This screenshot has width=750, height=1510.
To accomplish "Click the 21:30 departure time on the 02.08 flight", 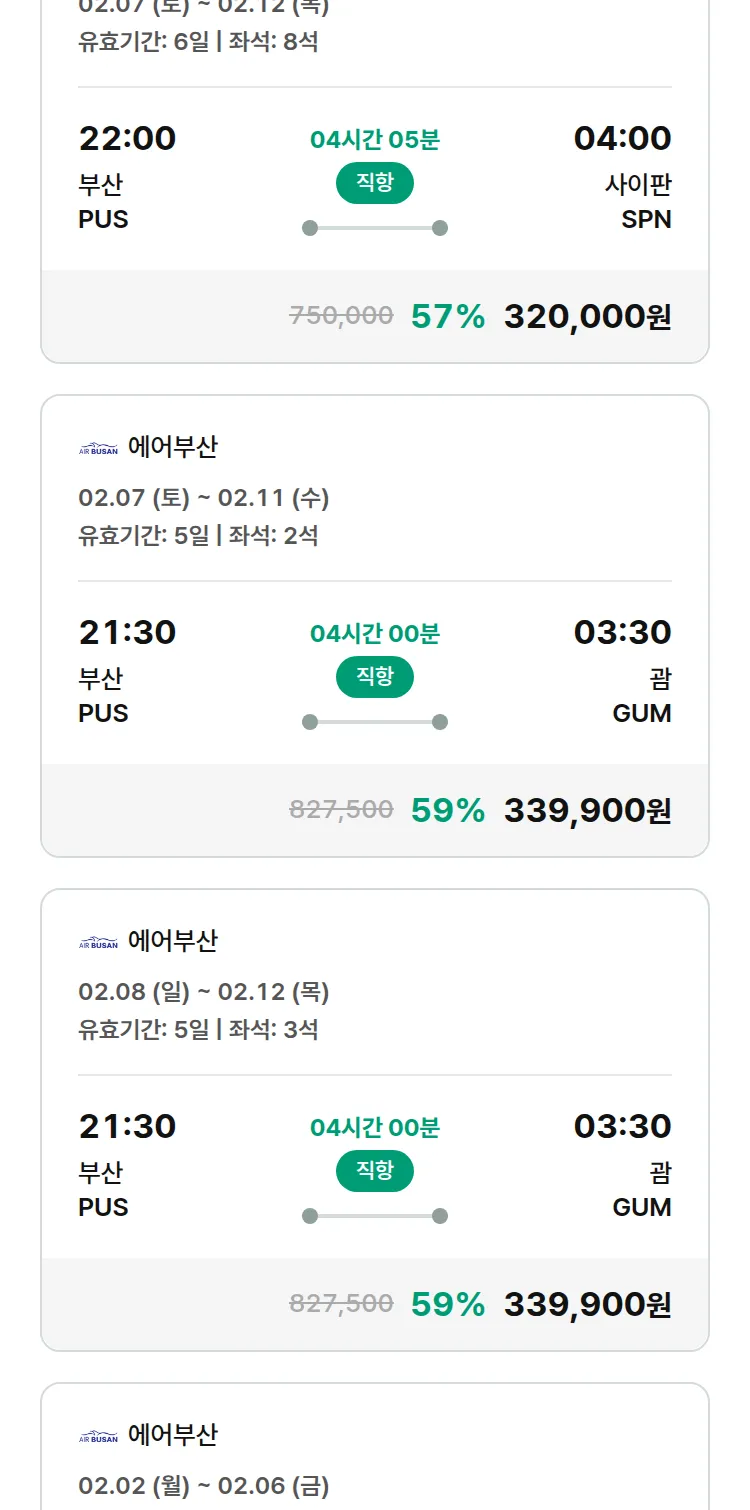I will [x=125, y=1126].
